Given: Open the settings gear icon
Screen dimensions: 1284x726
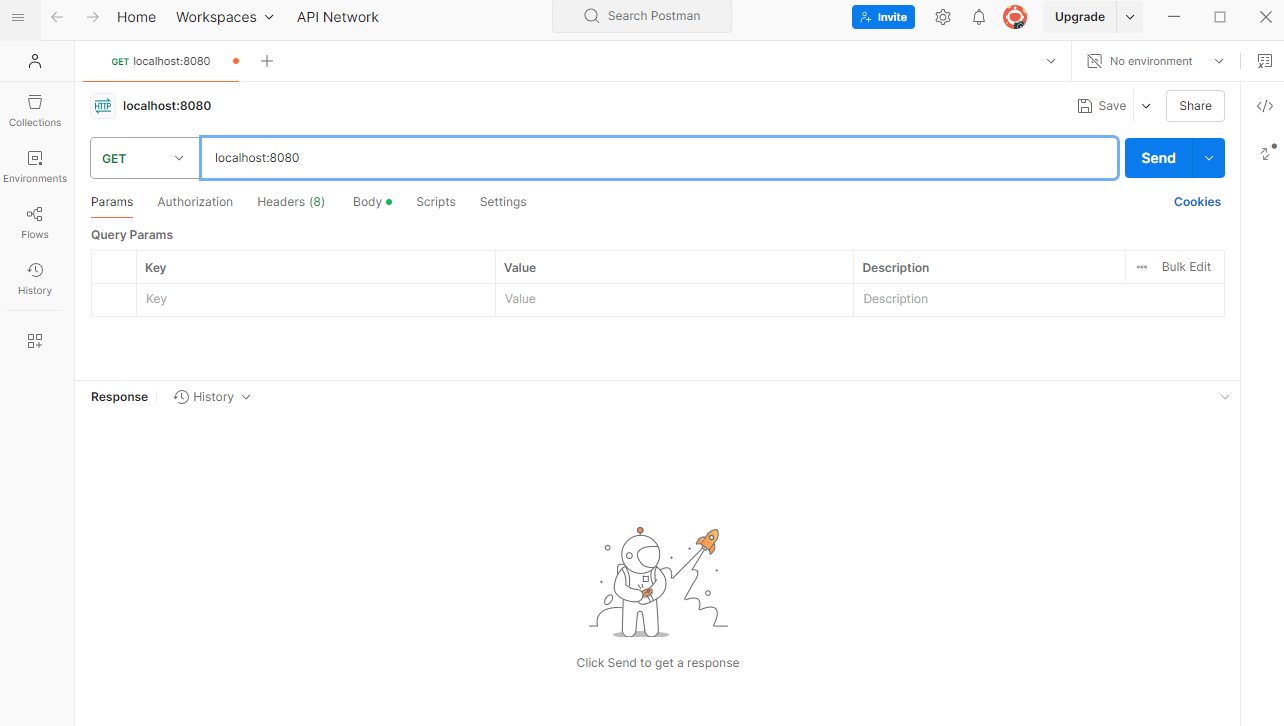Looking at the screenshot, I should tap(943, 17).
